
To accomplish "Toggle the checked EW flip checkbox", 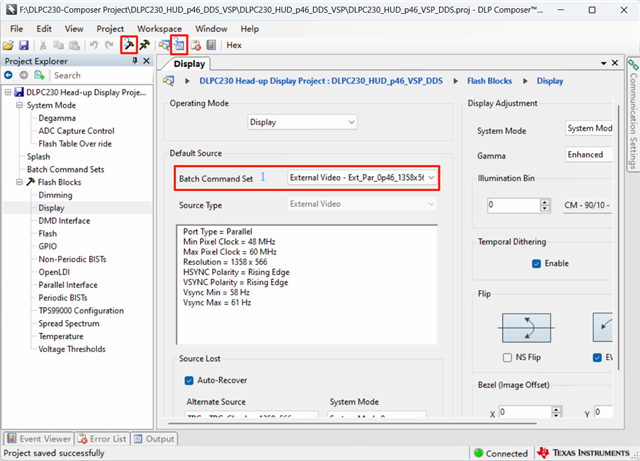I will pyautogui.click(x=597, y=358).
